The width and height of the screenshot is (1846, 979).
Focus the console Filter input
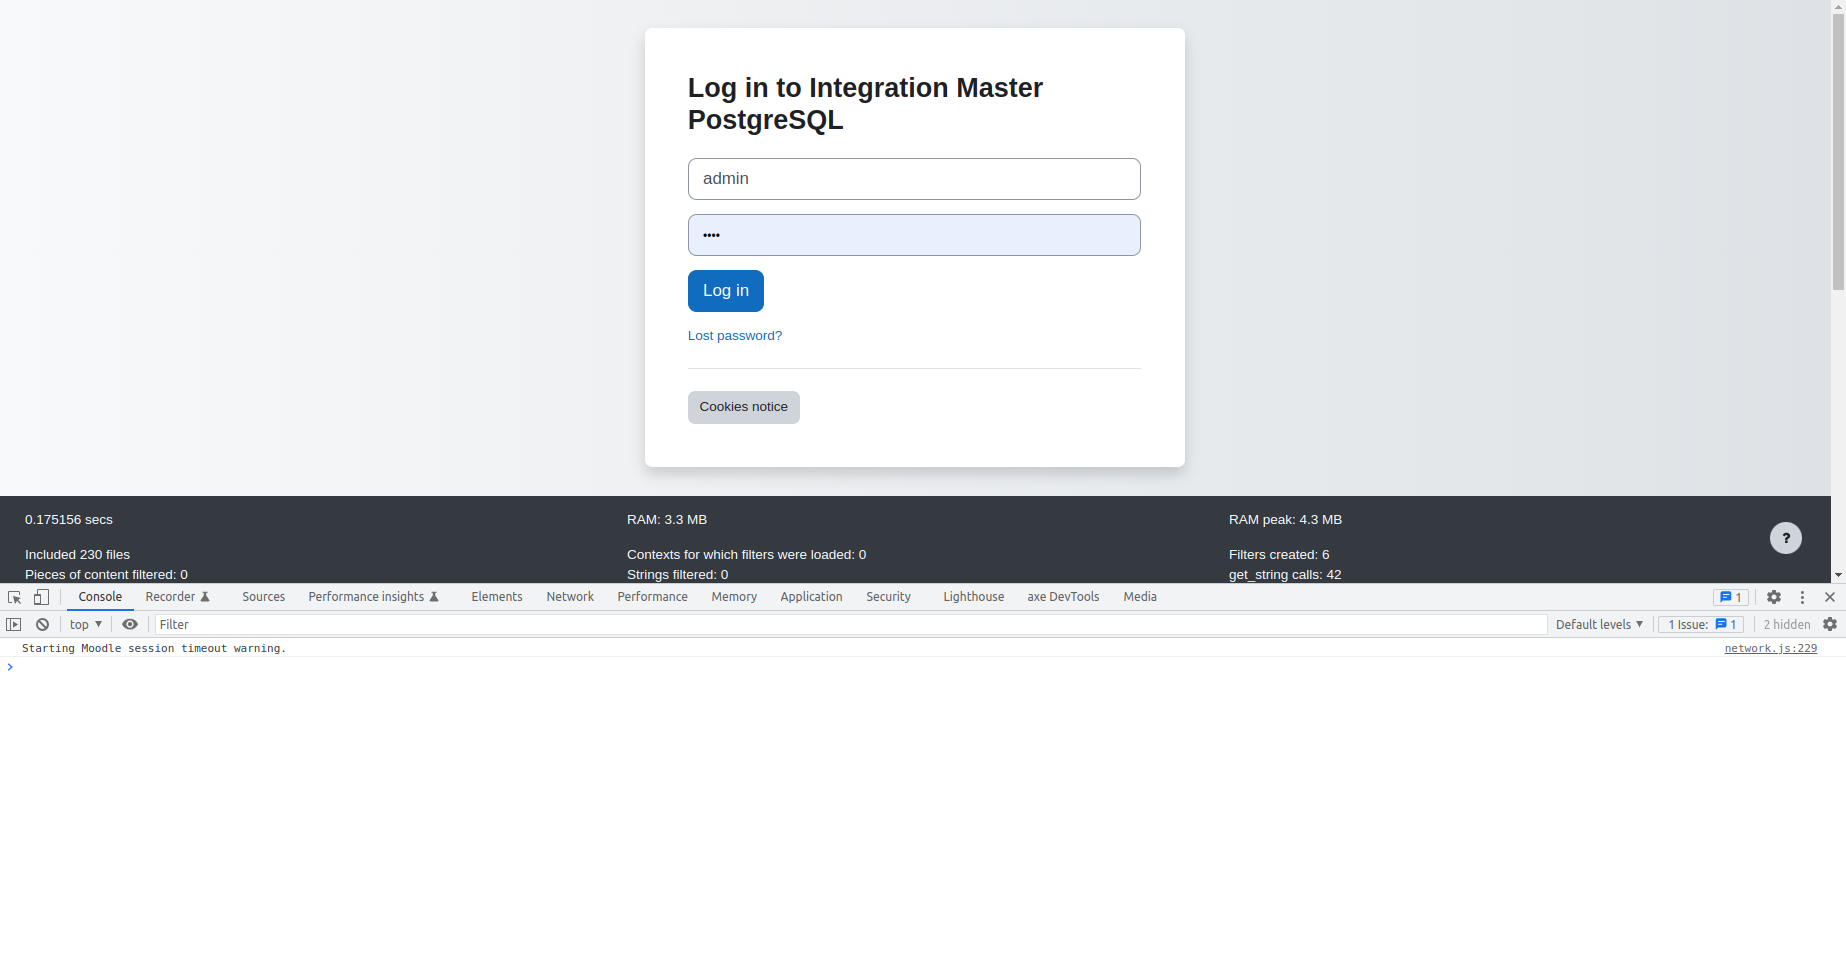coord(851,624)
